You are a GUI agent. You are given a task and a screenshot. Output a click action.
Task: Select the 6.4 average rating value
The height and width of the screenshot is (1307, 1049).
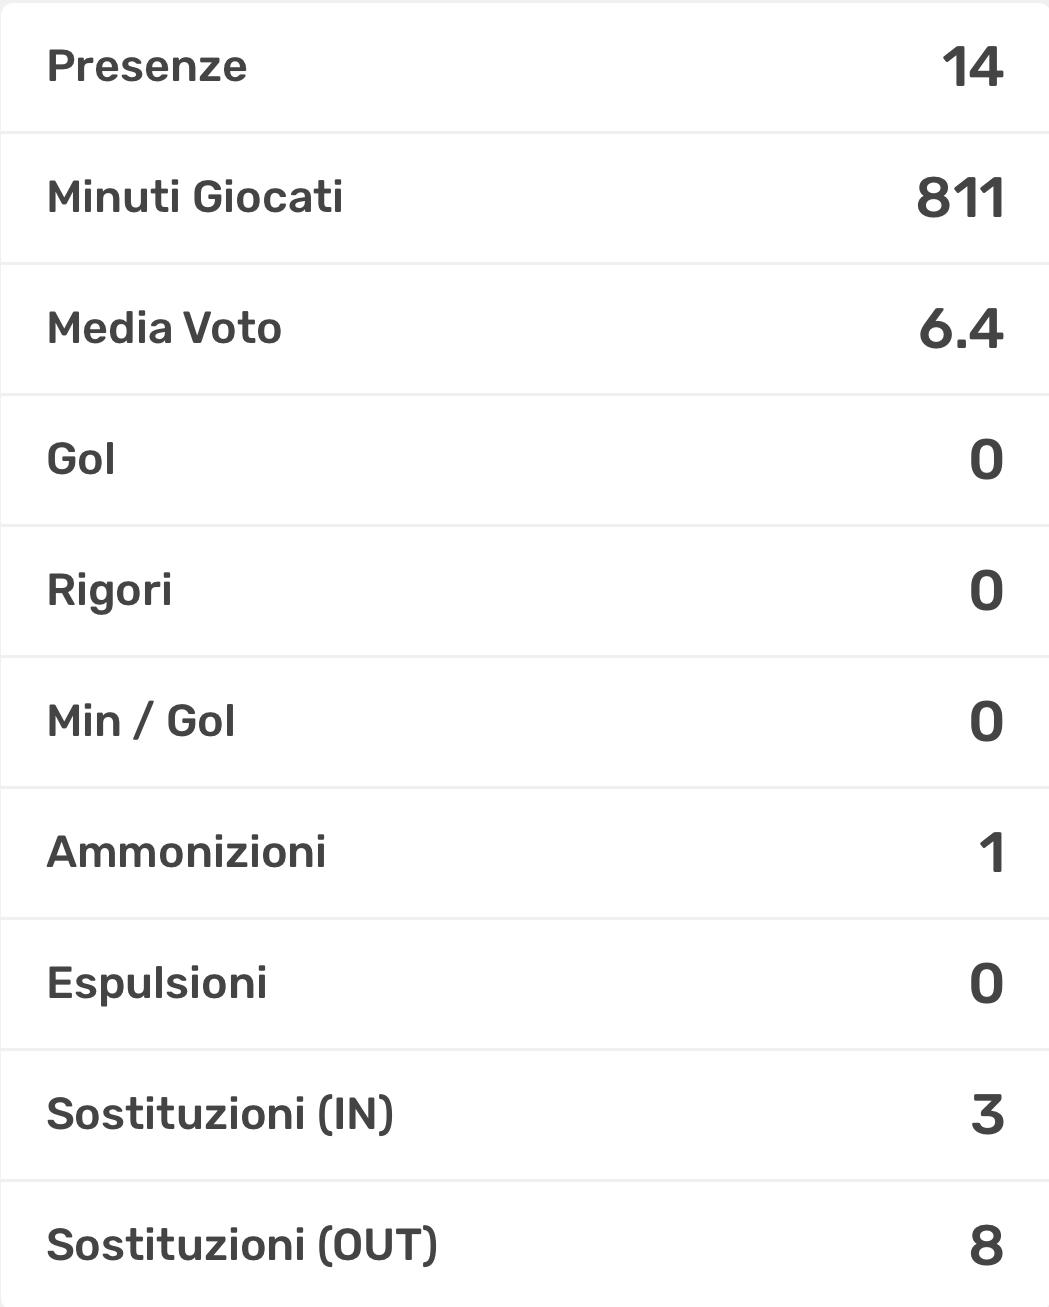point(960,328)
